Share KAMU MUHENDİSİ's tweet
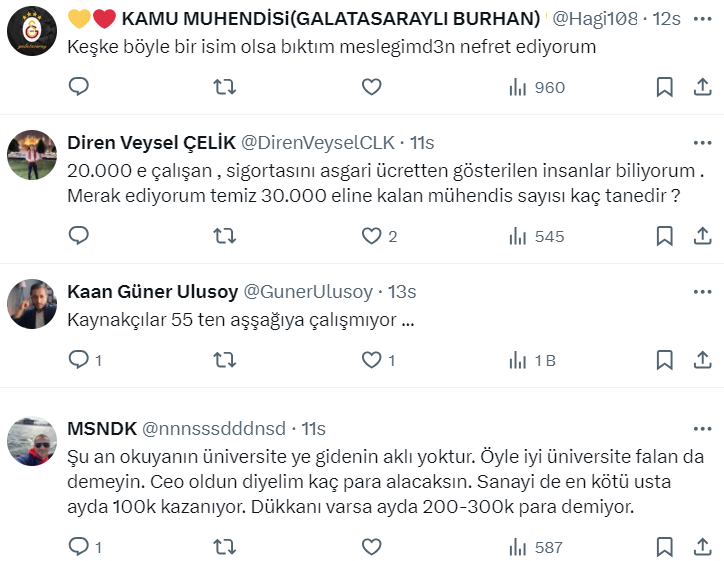 click(x=702, y=87)
